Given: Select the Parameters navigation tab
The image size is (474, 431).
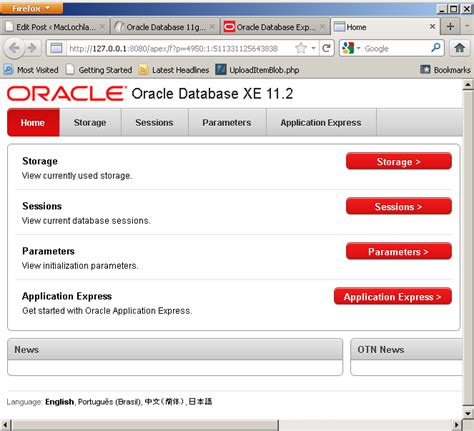Looking at the screenshot, I should click(x=227, y=122).
